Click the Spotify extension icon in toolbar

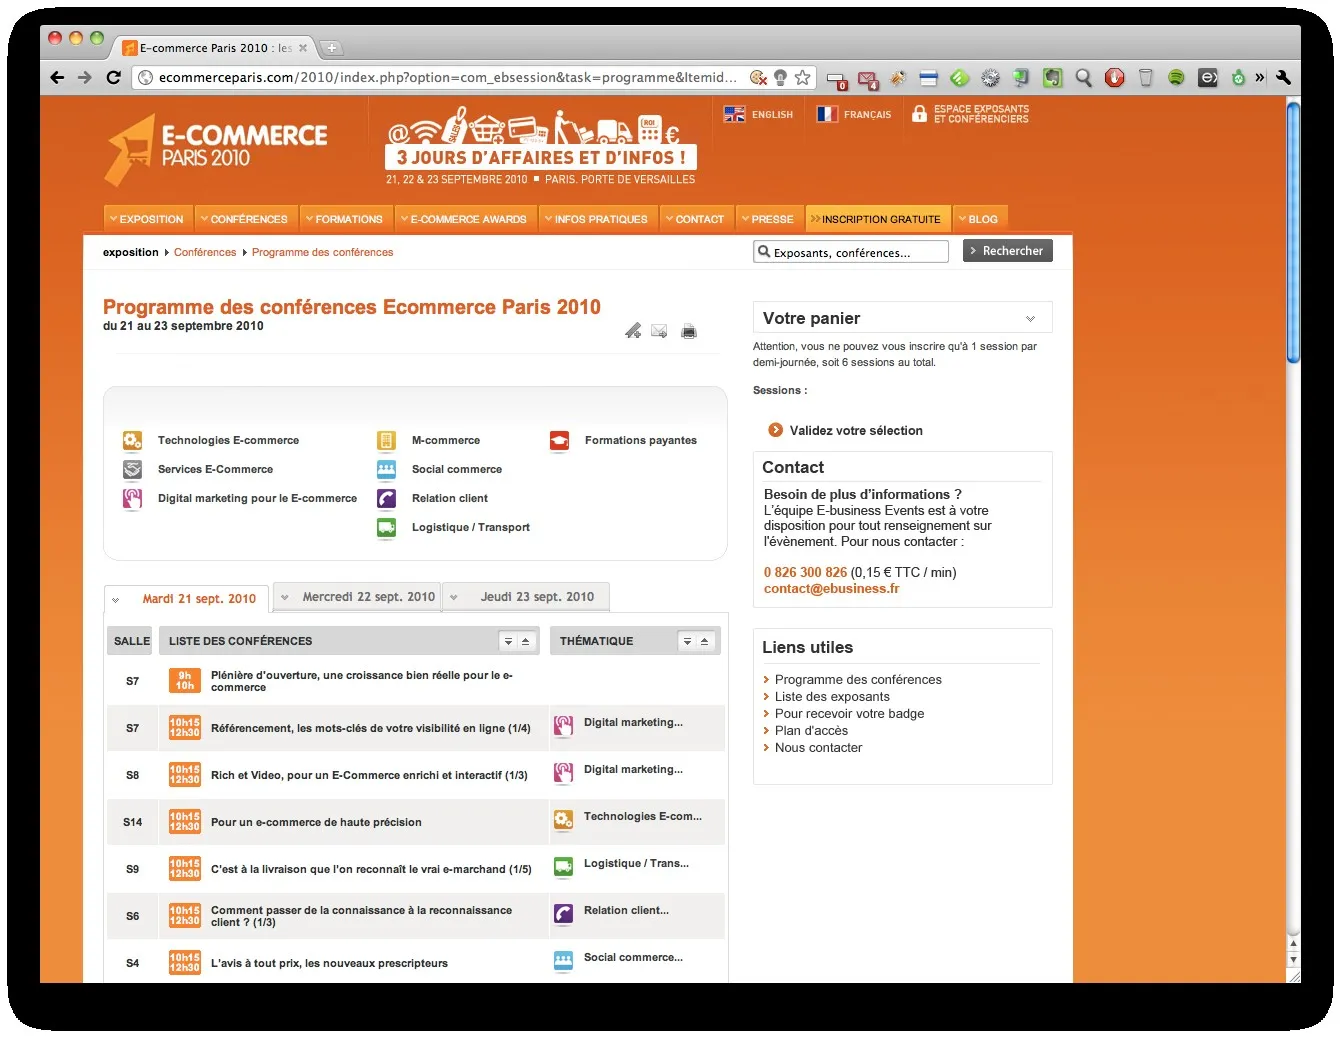tap(1176, 77)
